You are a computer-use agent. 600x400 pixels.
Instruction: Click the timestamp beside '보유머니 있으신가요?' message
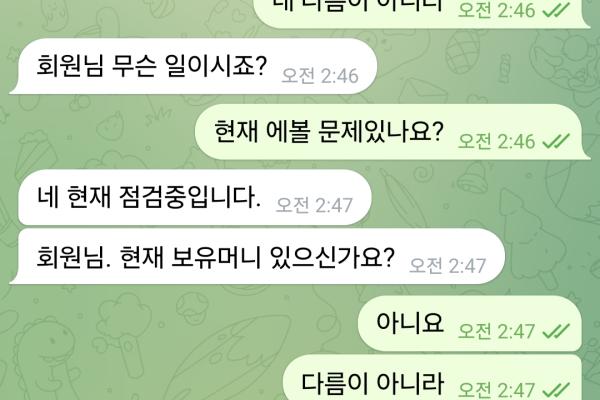(447, 266)
